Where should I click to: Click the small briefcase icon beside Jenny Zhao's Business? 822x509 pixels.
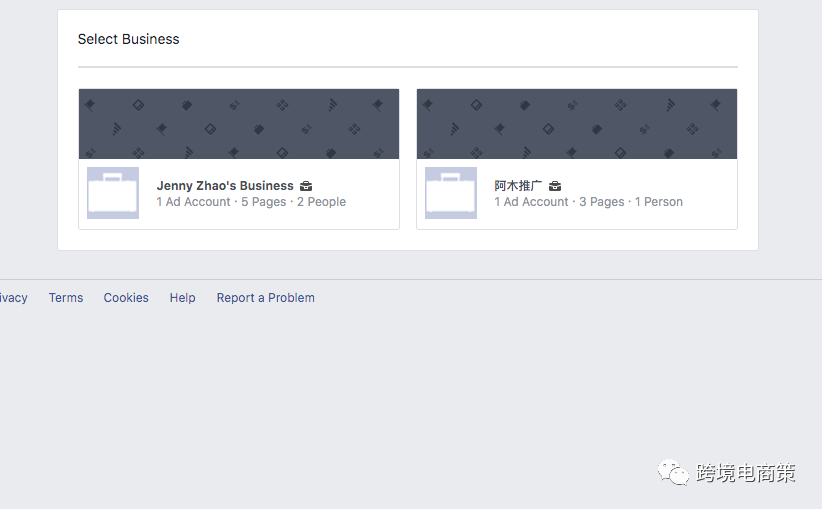click(306, 186)
